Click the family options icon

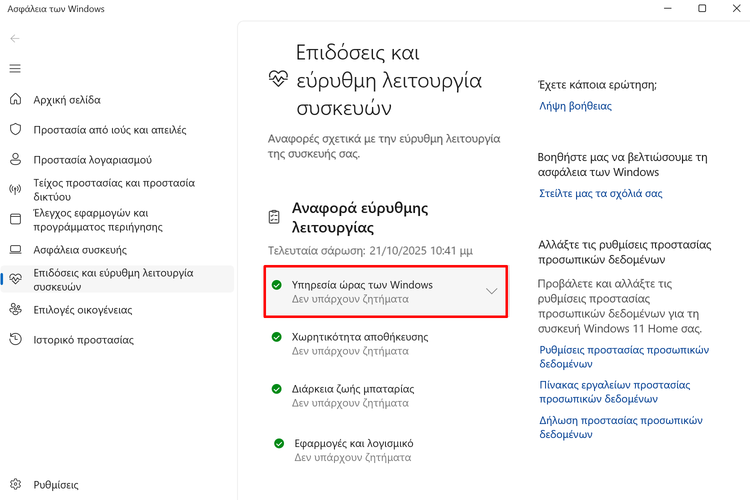(15, 310)
